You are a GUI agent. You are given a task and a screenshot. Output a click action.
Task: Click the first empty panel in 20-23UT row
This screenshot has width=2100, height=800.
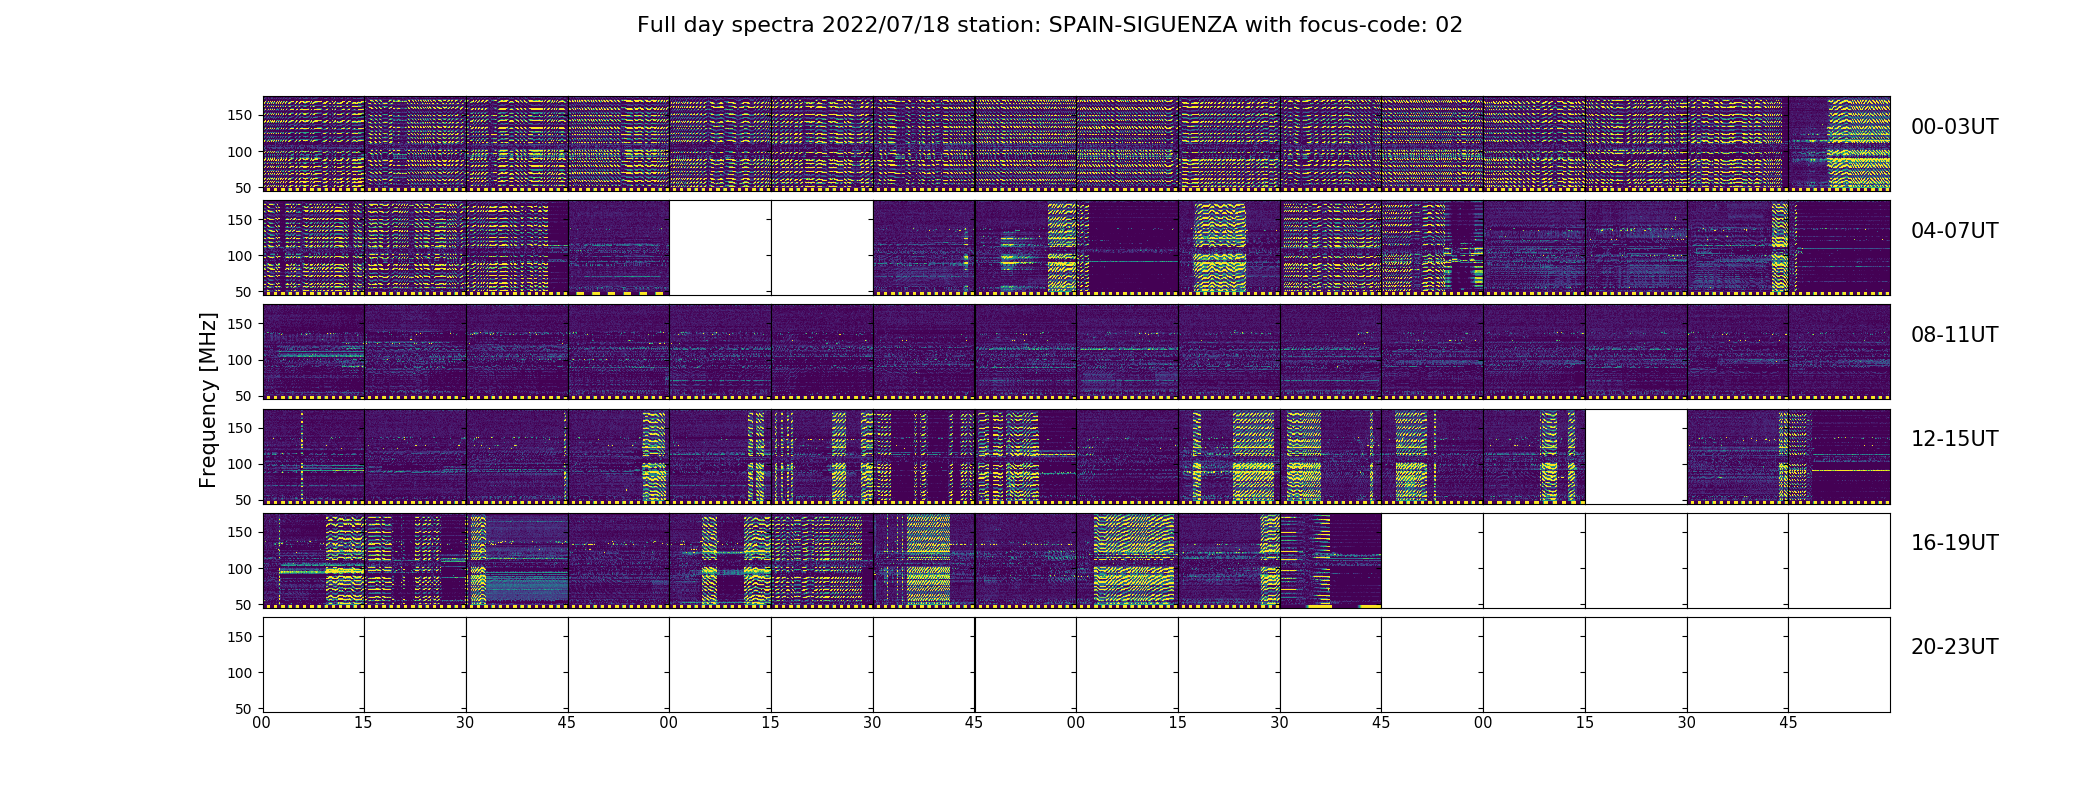[x=314, y=664]
